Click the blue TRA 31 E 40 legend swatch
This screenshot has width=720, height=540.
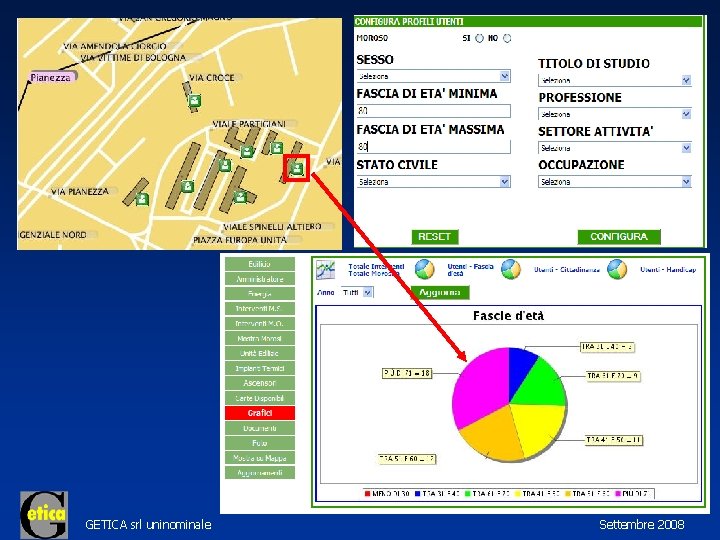click(417, 494)
